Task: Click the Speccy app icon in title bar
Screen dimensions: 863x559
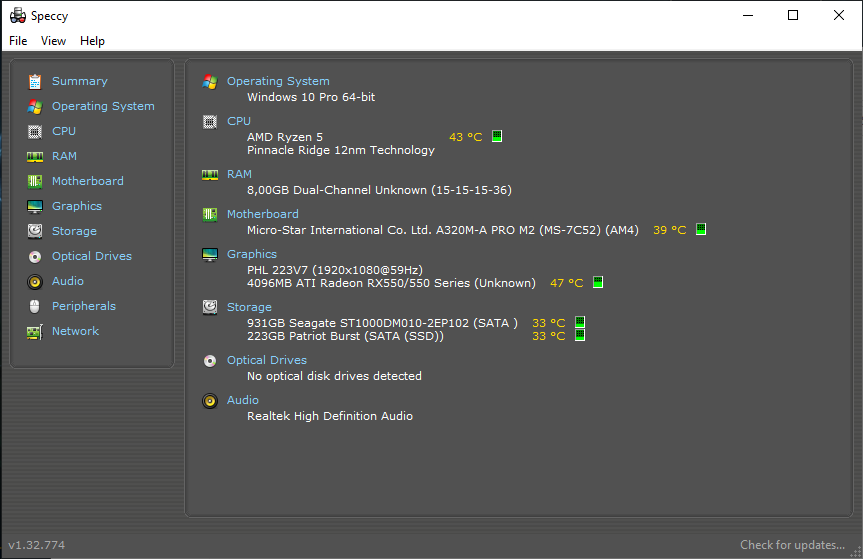Action: pyautogui.click(x=18, y=15)
